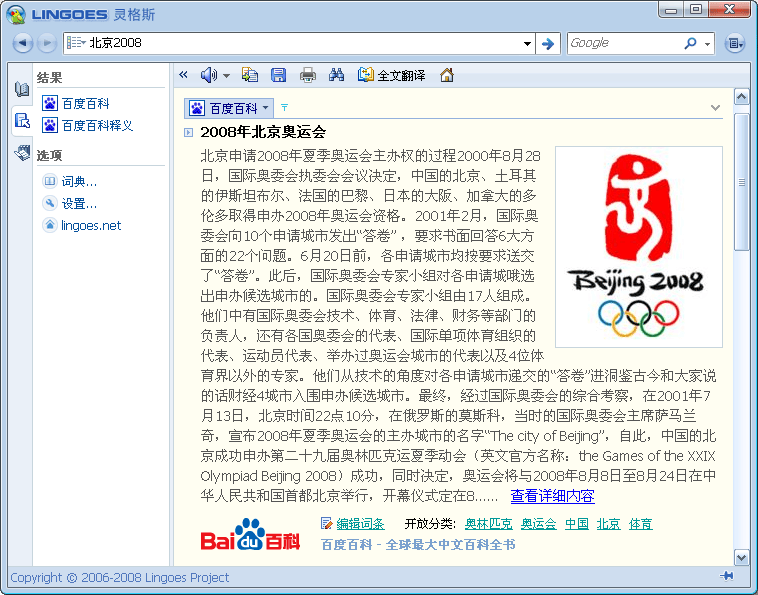Print the entry with the printer icon
Screen dimensions: 758x595
[x=307, y=75]
